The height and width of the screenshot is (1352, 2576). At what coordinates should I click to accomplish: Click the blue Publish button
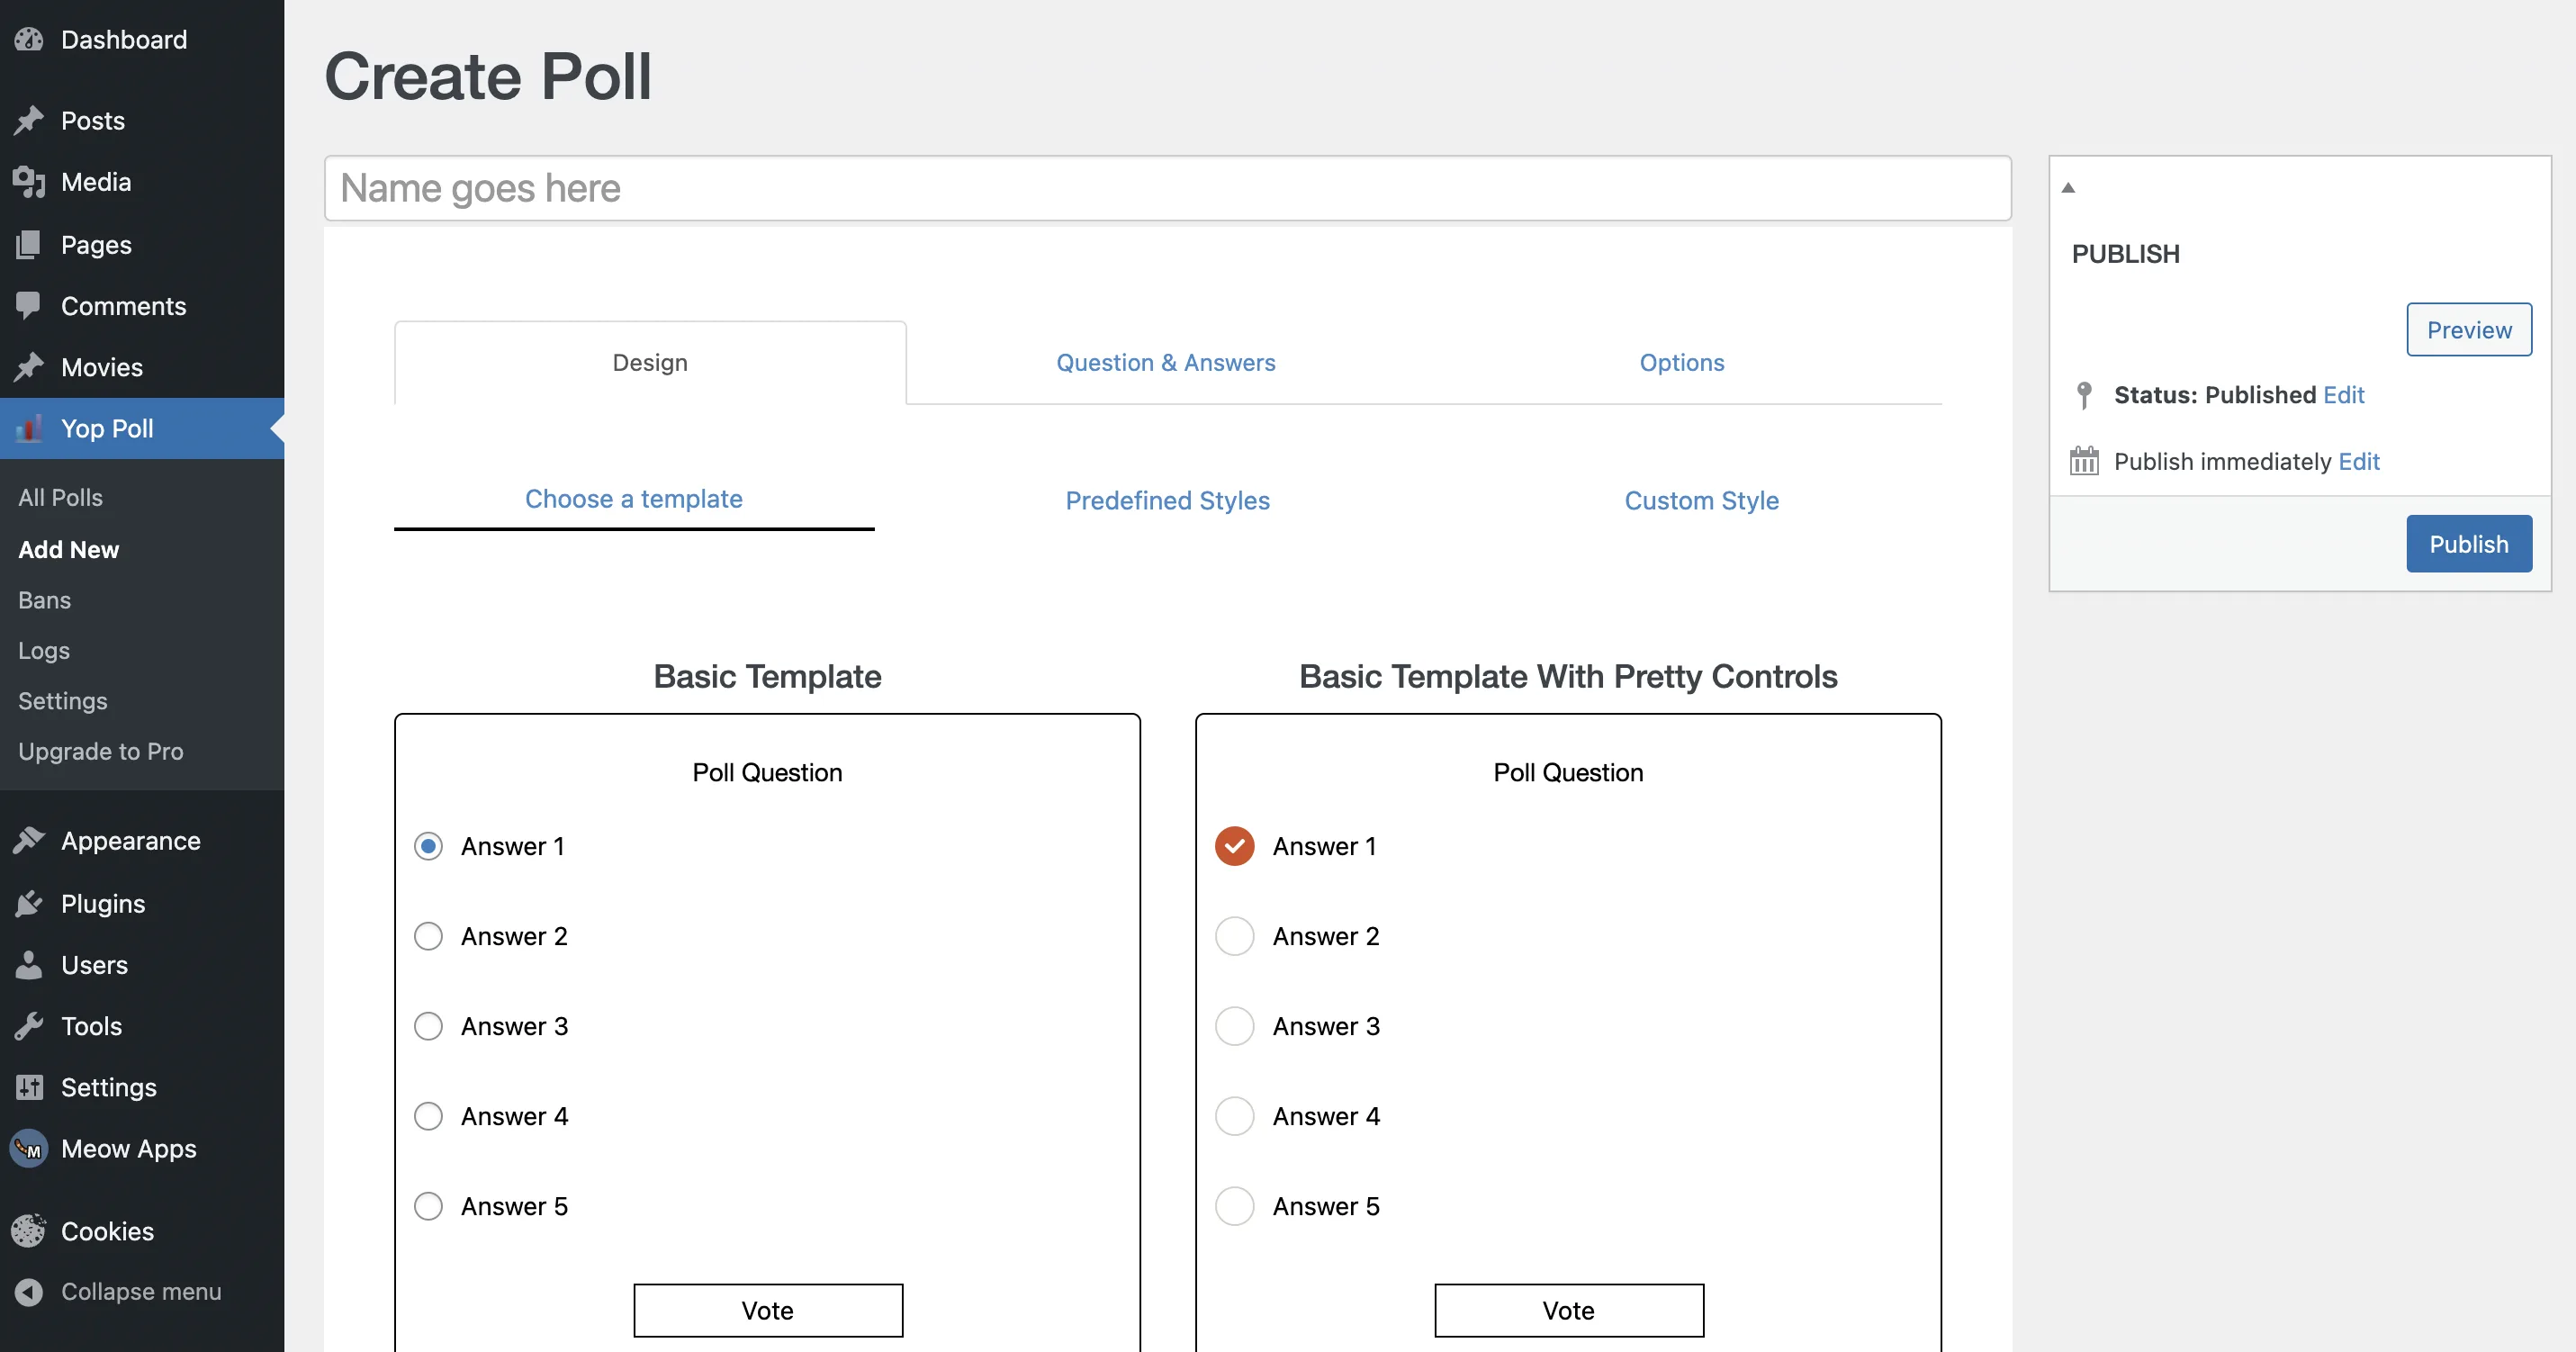[x=2468, y=544]
